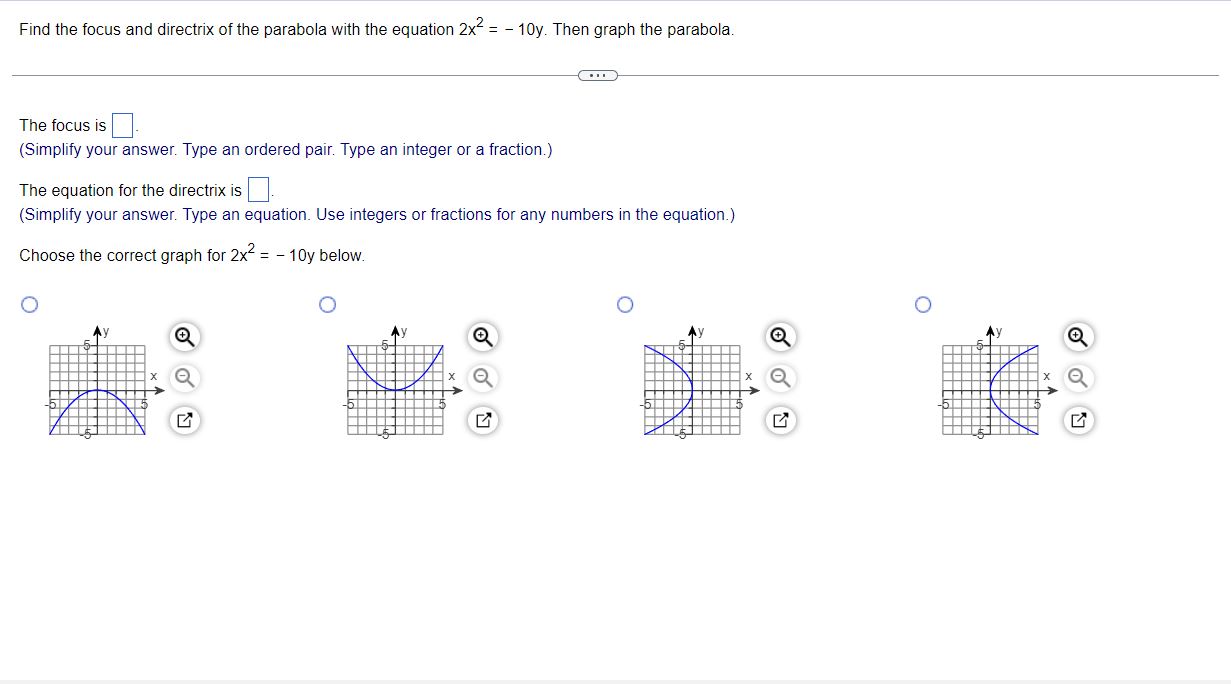Zoom in on the fourth graph option

(x=1076, y=337)
